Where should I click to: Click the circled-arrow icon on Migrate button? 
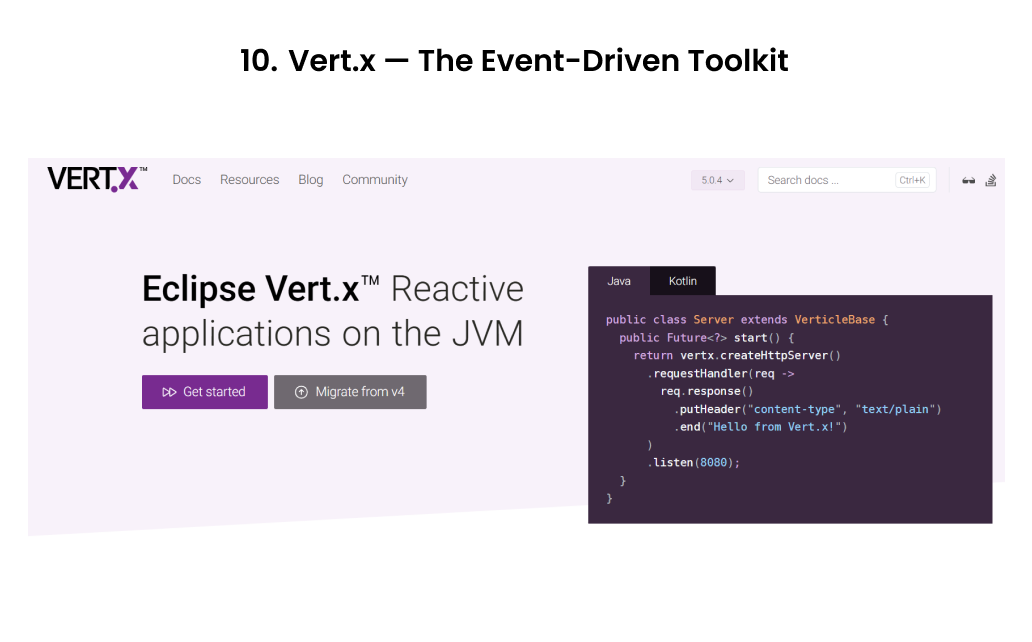point(301,392)
